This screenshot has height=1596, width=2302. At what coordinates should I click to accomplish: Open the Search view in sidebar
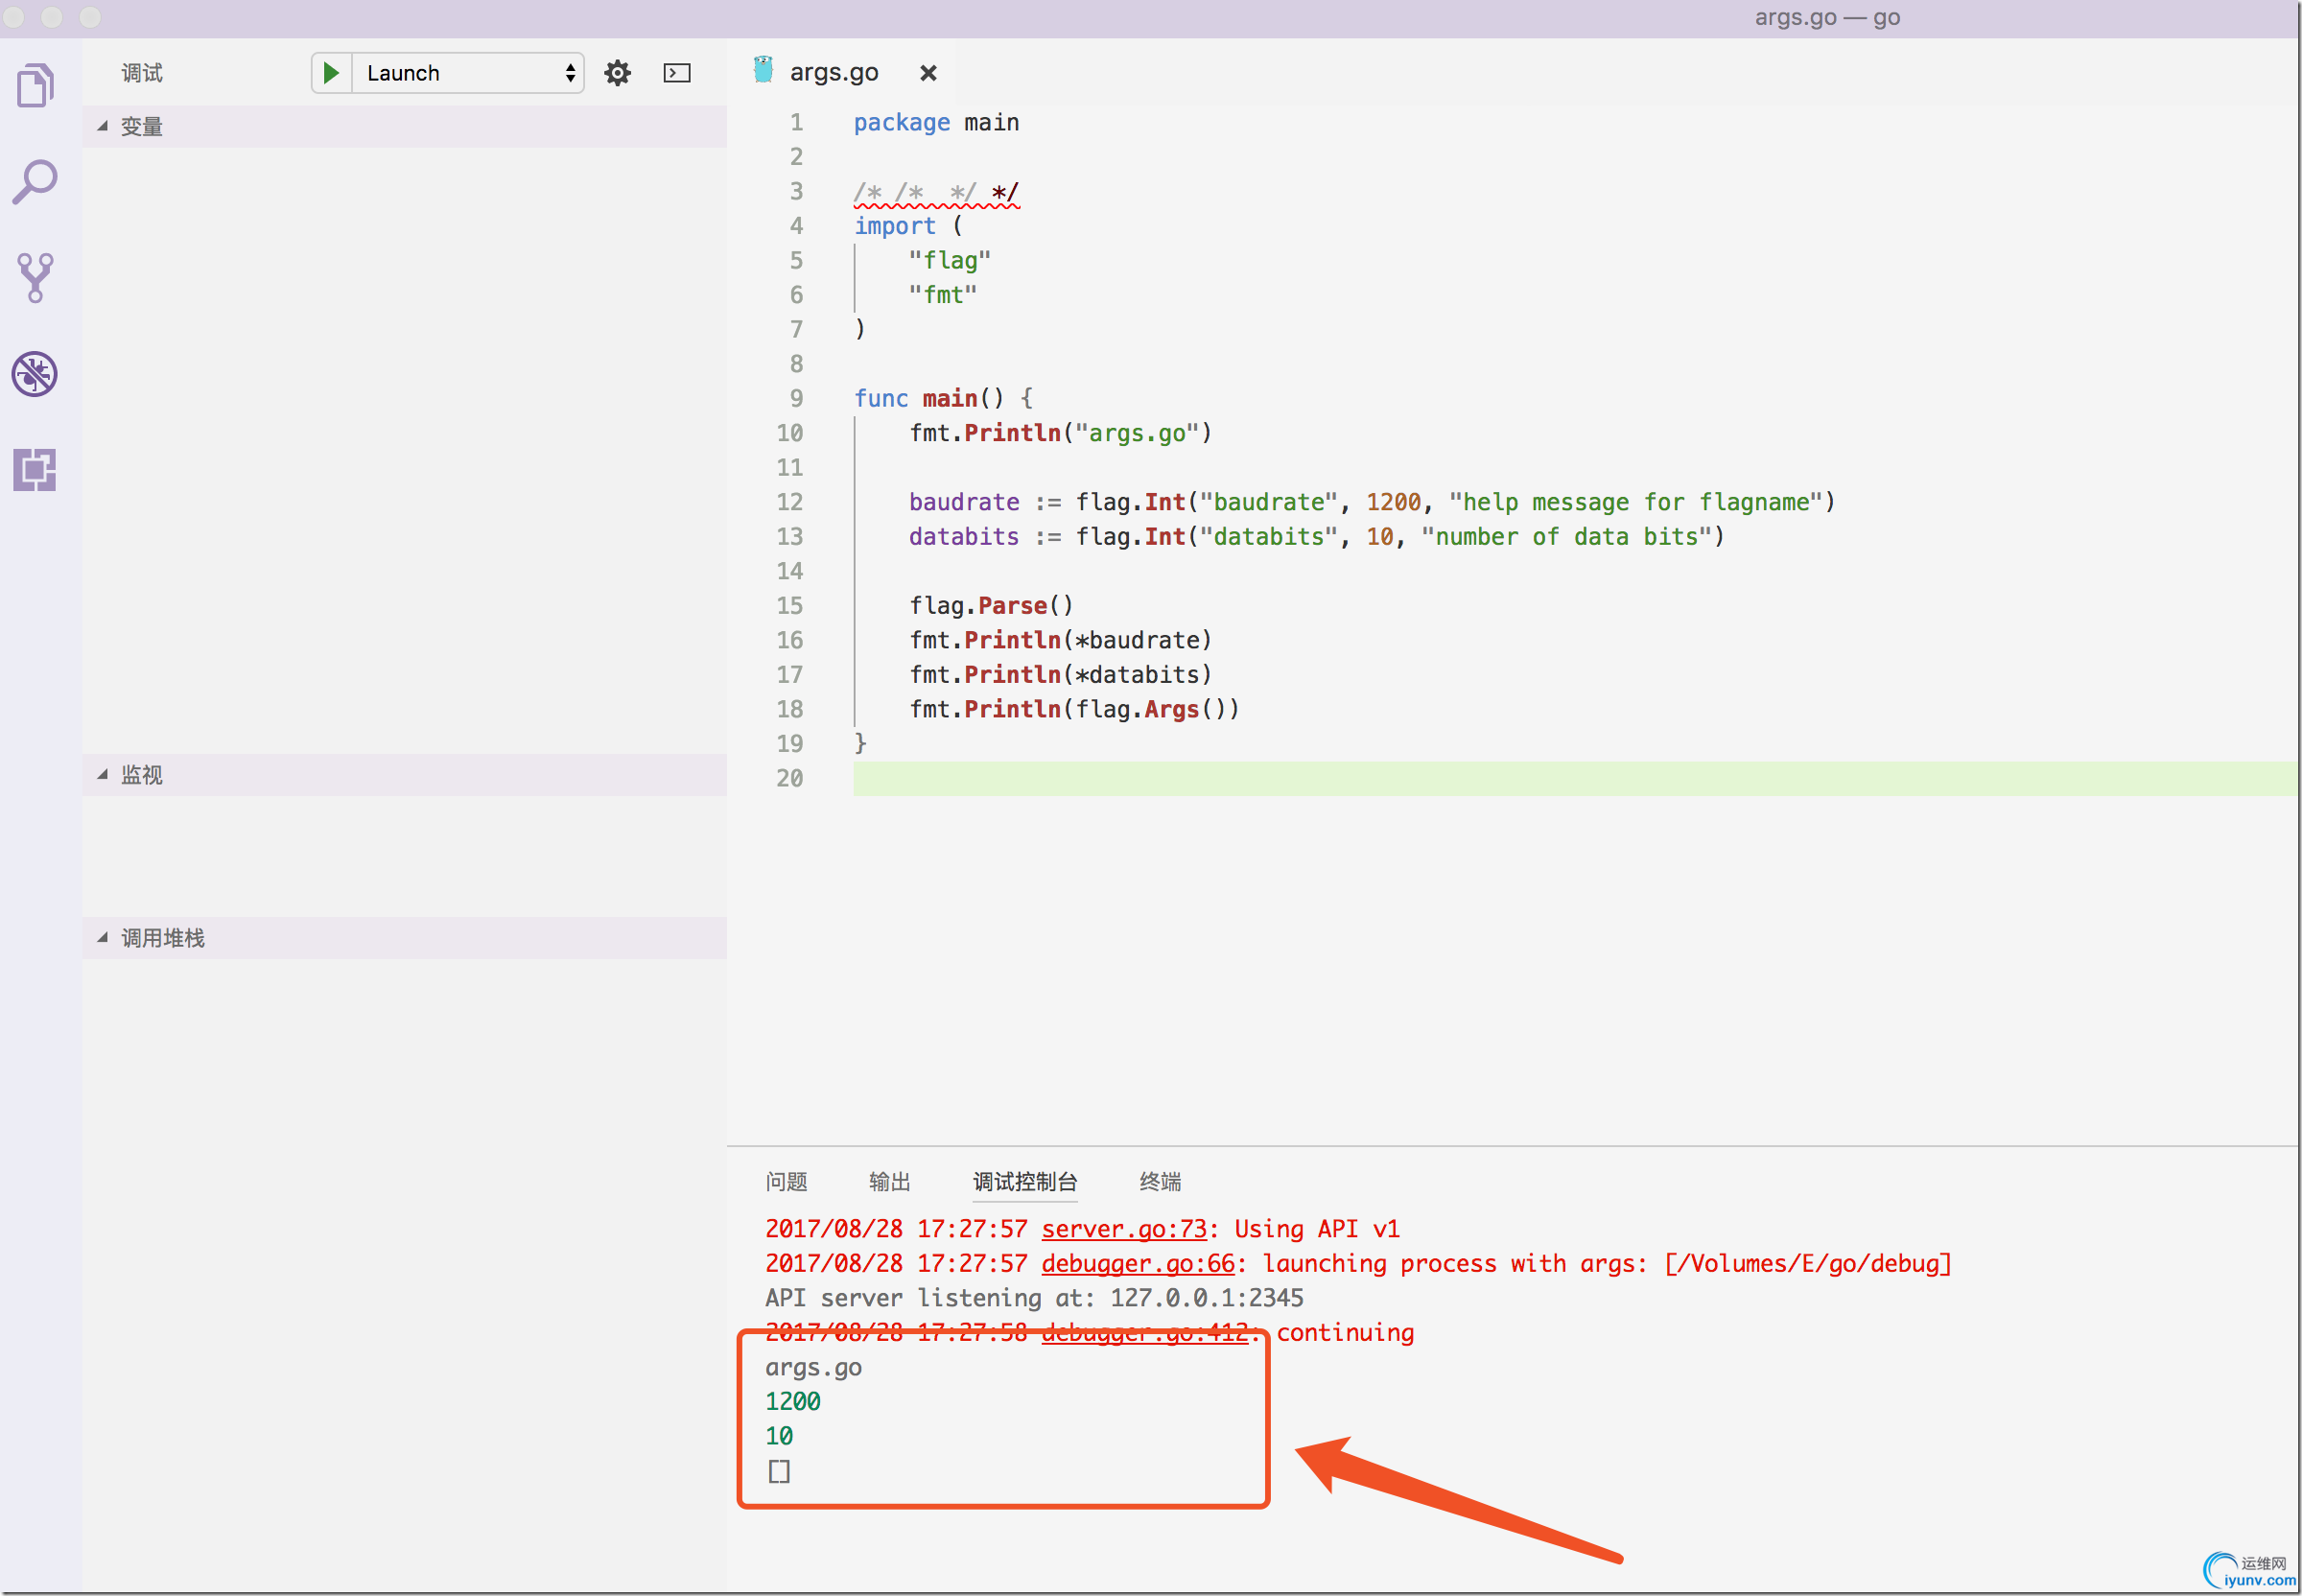(x=35, y=182)
